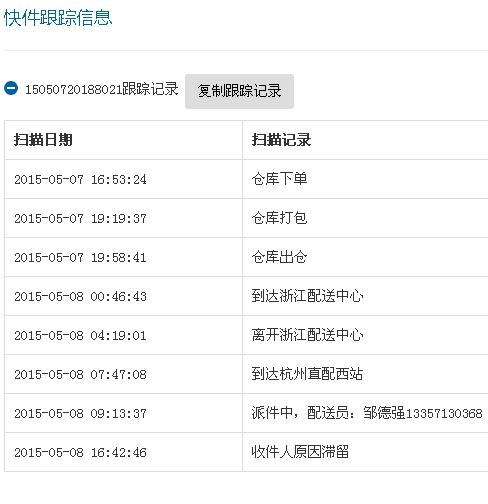This screenshot has height=504, width=488.
Task: Select date 2015-05-08 16:42:46
Action: (80, 452)
